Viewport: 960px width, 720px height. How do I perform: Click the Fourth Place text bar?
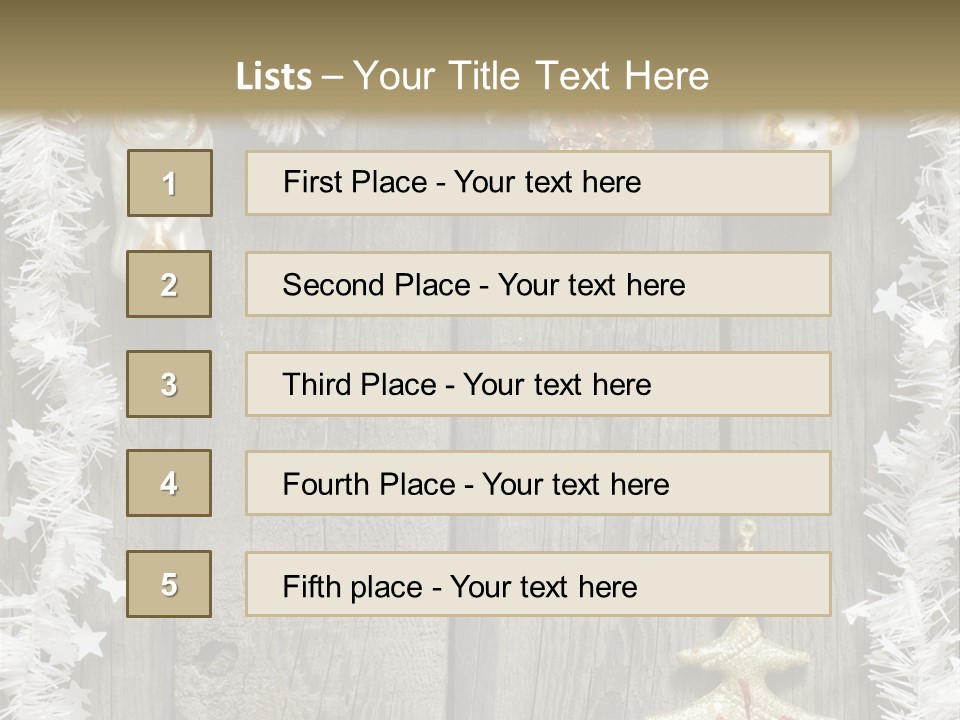click(x=538, y=483)
